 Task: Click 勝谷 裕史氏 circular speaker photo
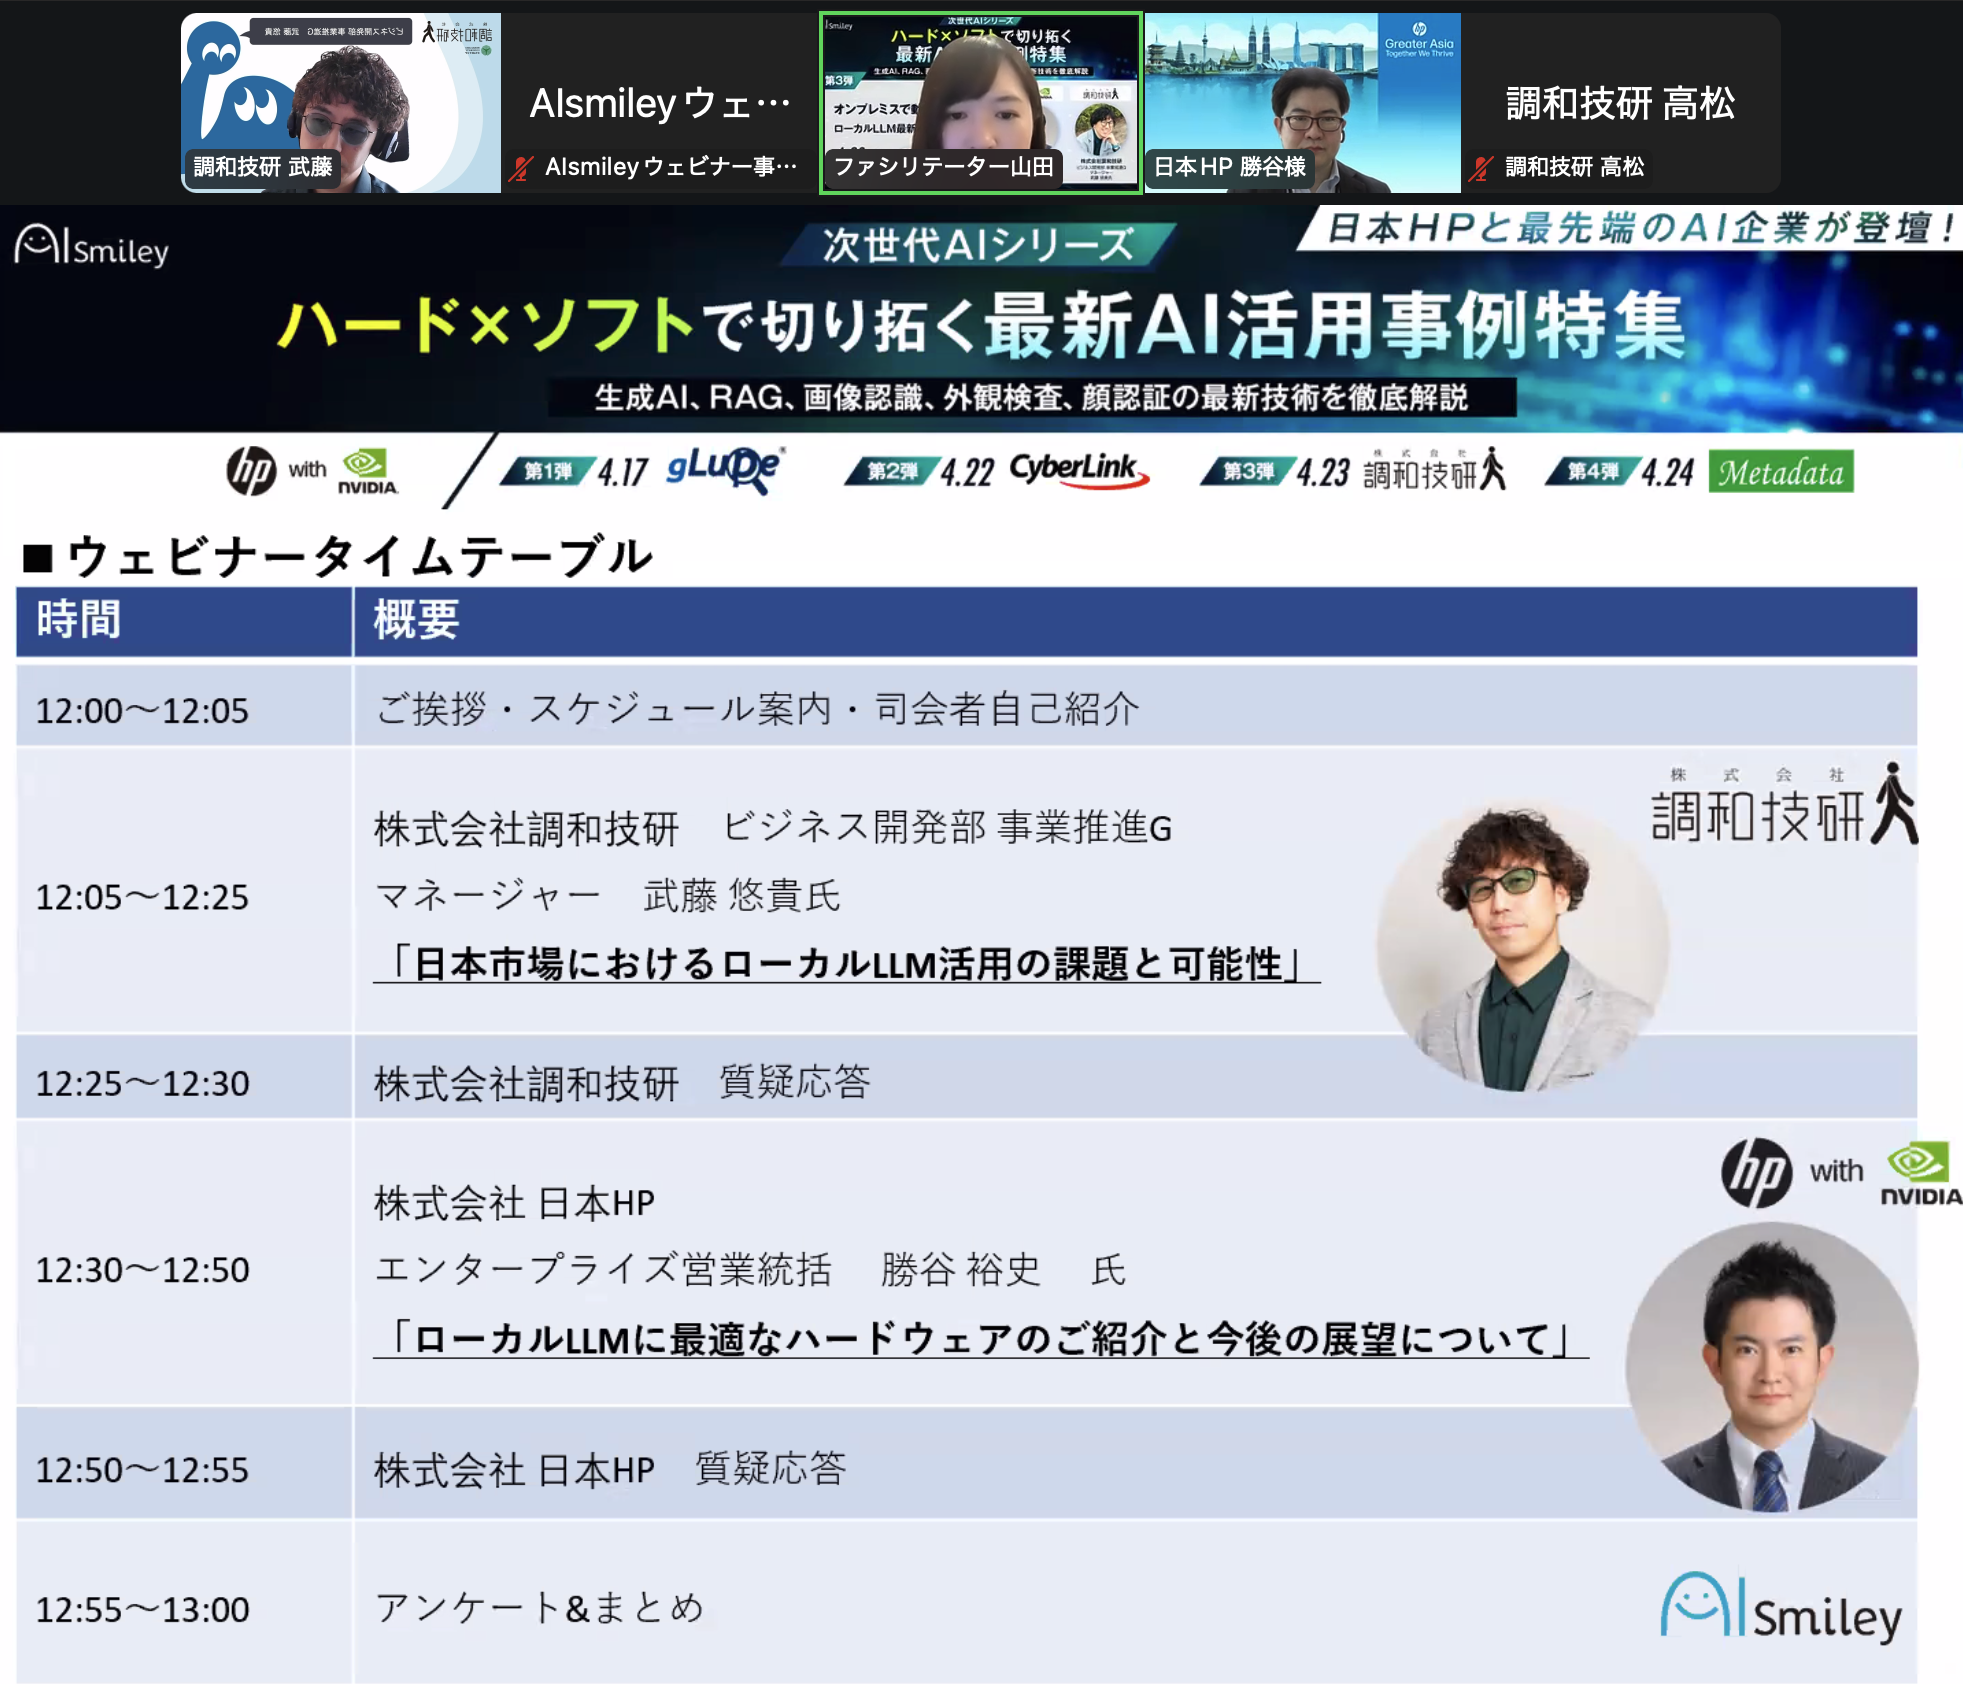(1770, 1366)
